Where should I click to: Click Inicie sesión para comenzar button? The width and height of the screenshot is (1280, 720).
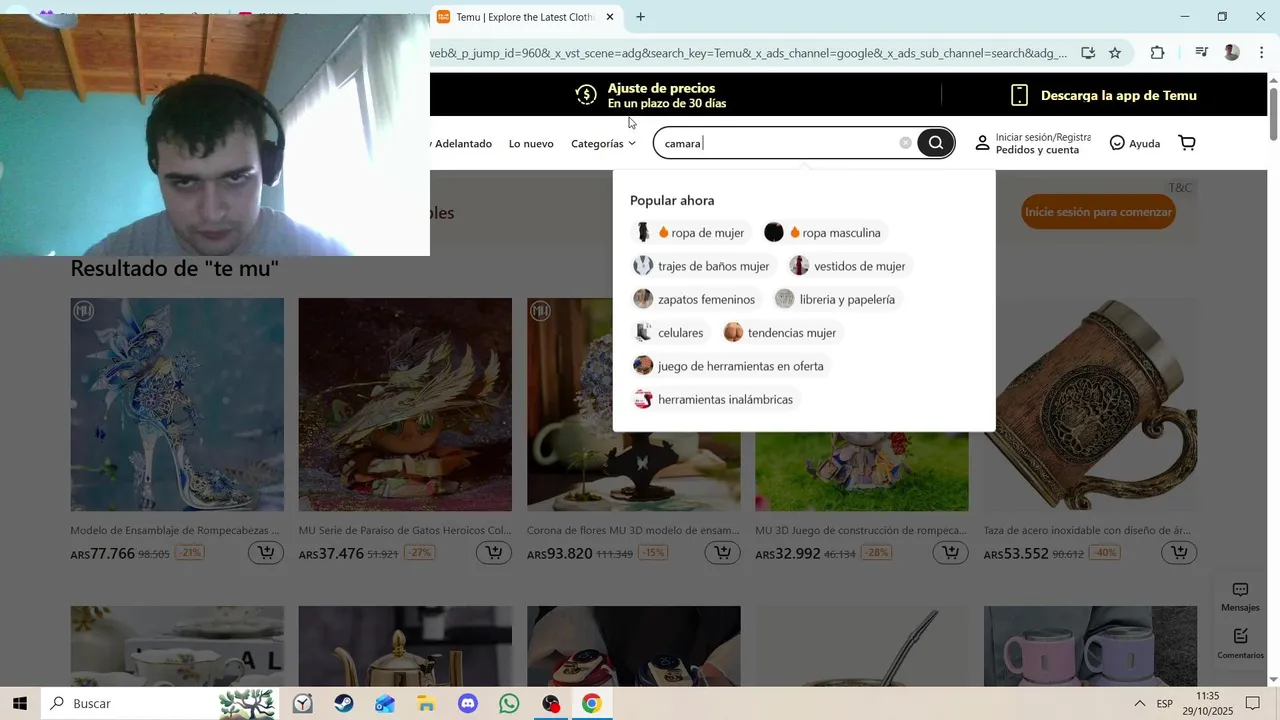pyautogui.click(x=1098, y=212)
